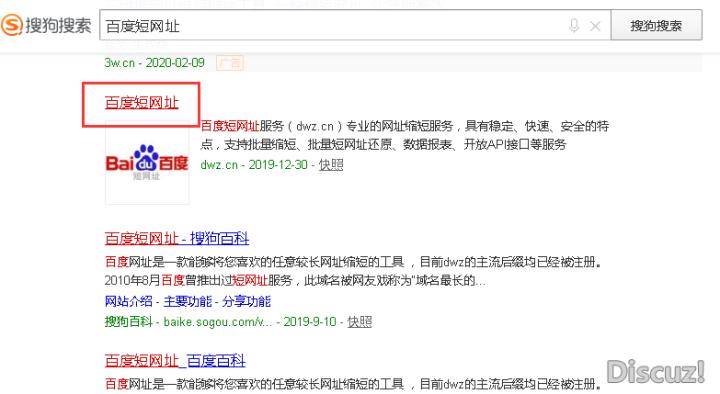Jump to 网站介绍 section link

(129, 301)
